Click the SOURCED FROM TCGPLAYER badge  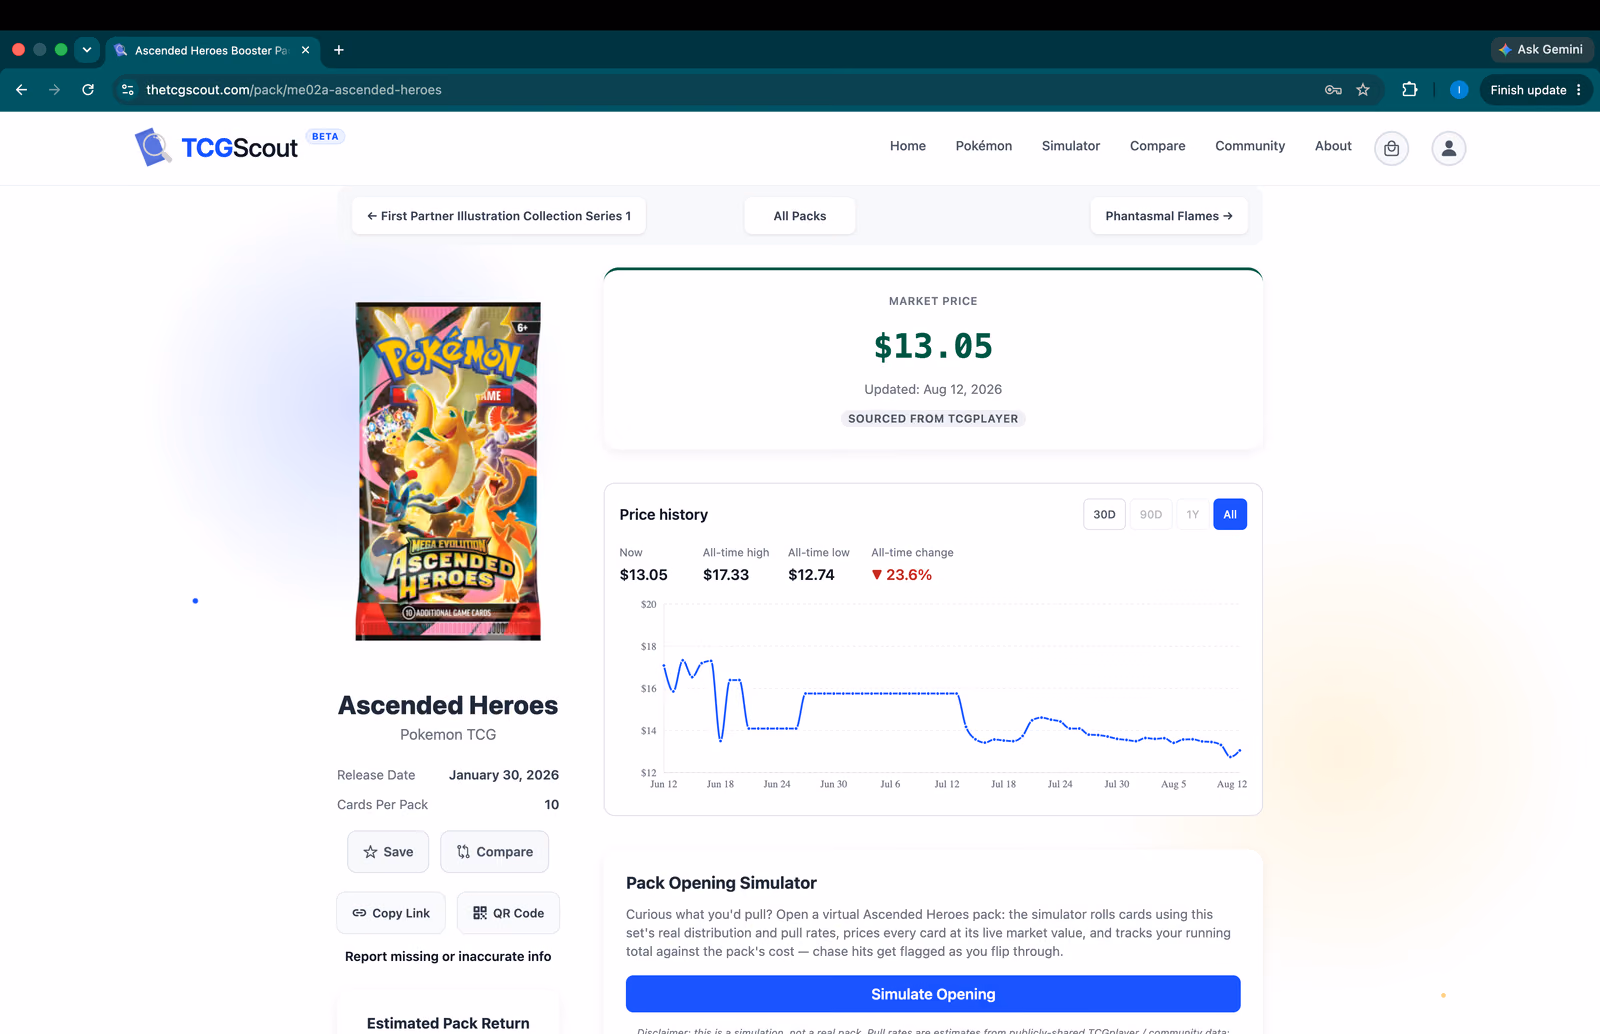coord(933,419)
